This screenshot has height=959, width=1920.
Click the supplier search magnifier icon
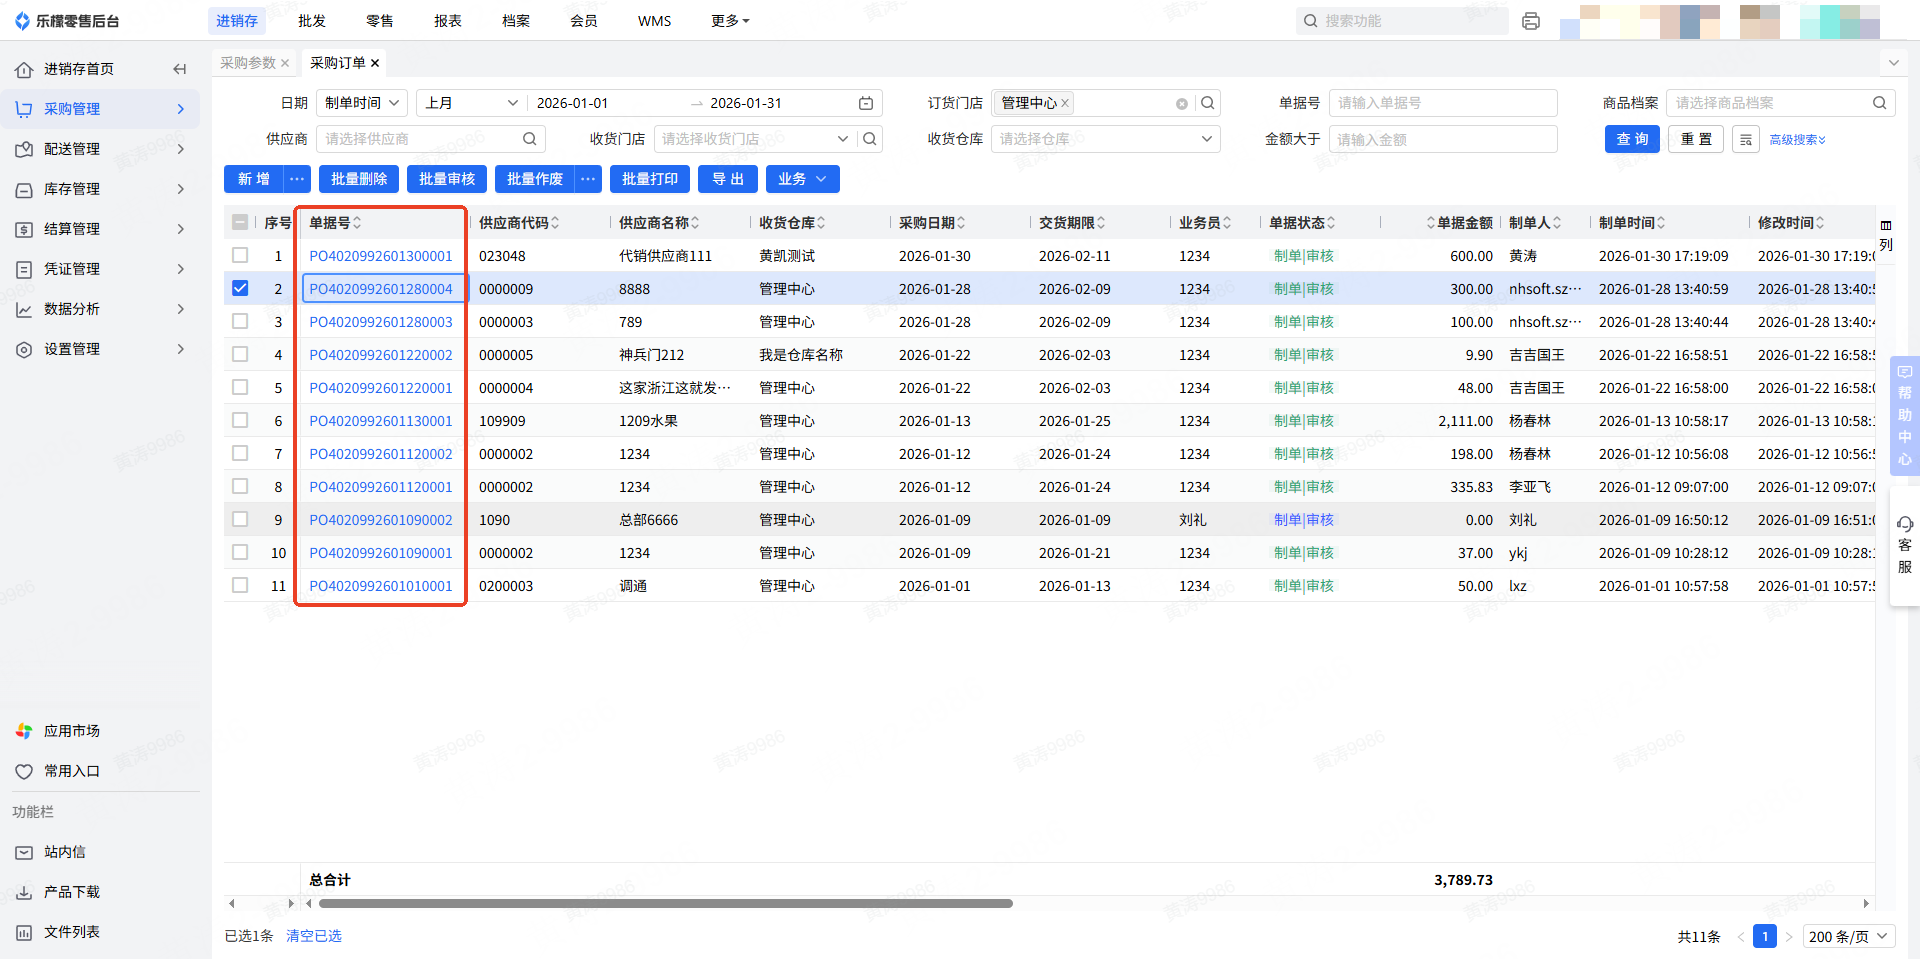click(x=529, y=139)
